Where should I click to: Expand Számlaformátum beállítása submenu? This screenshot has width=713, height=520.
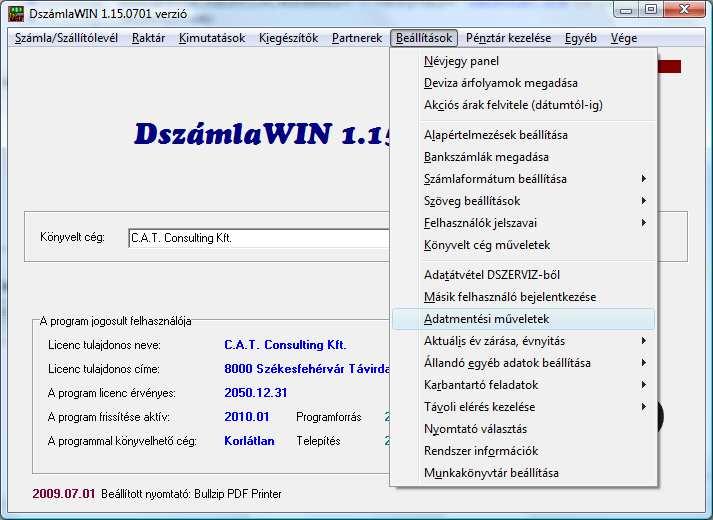524,179
